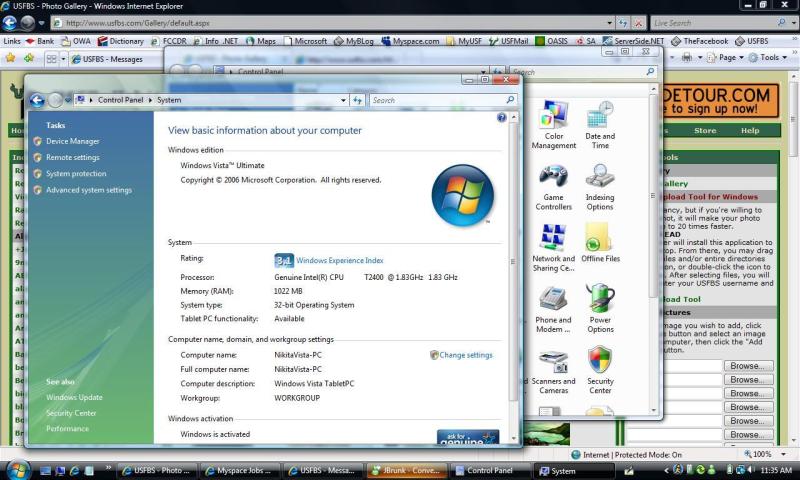Click the System window search field
The image size is (800, 480).
437,100
